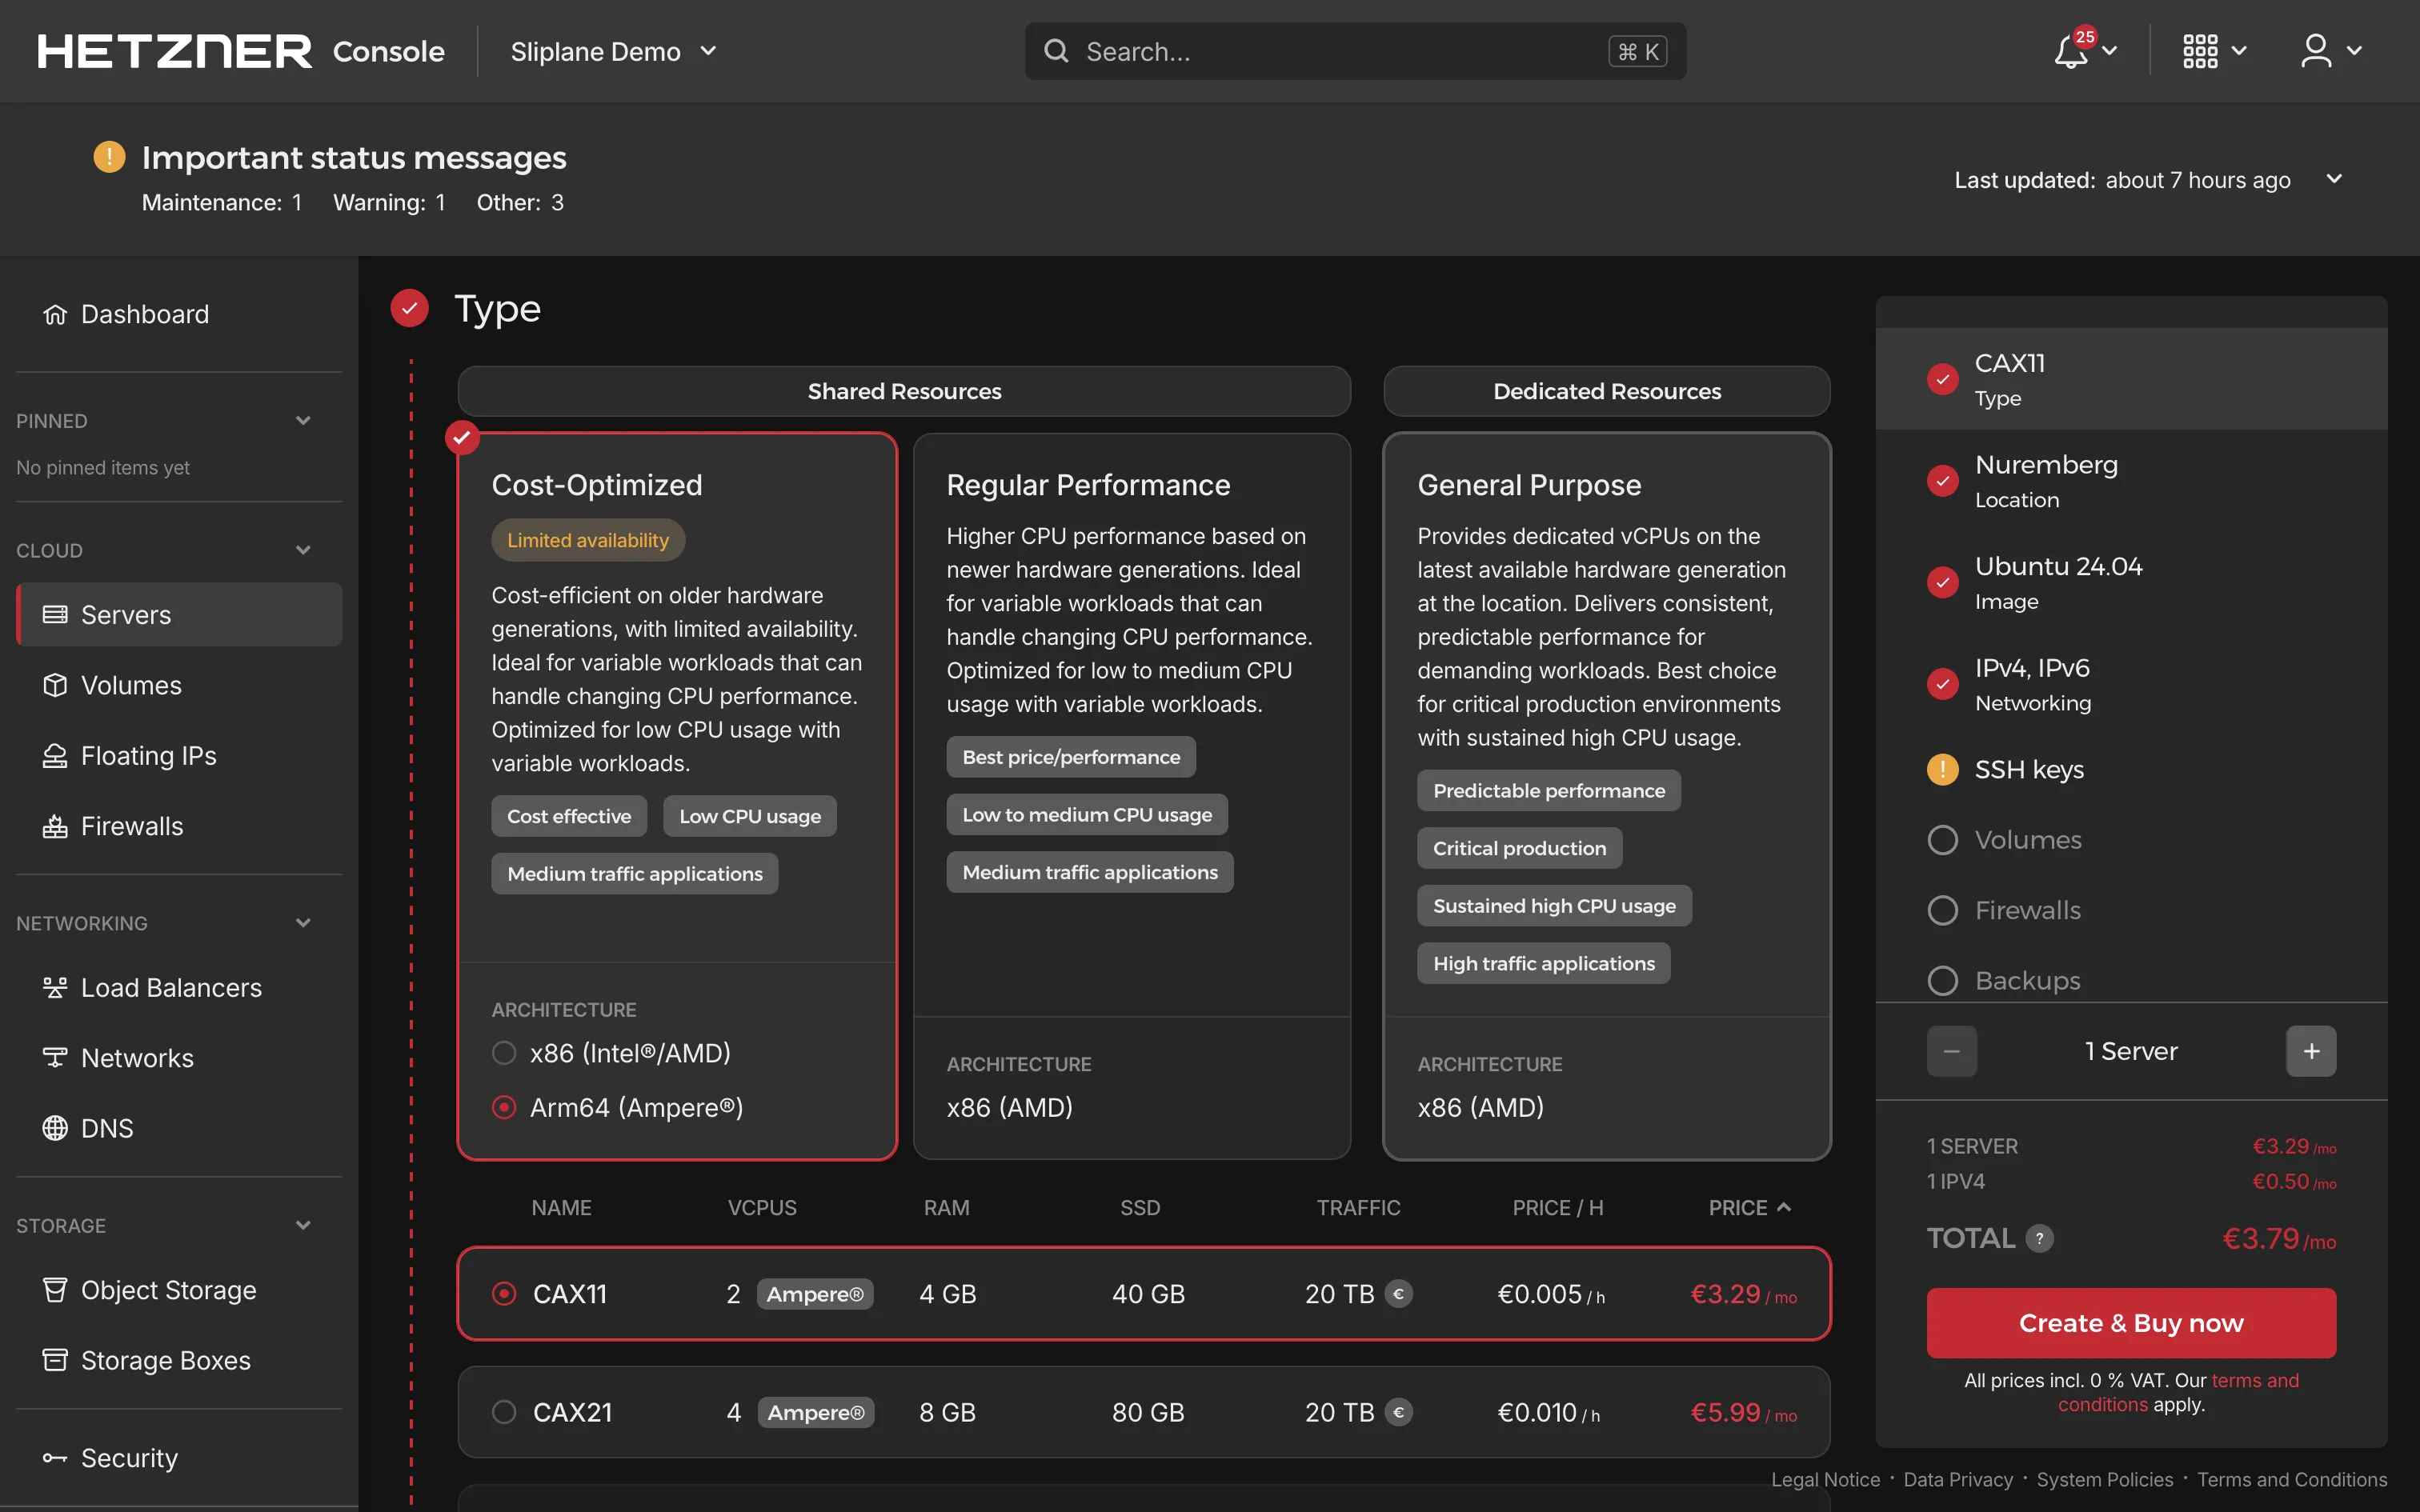The height and width of the screenshot is (1512, 2420).
Task: Select the x86 (Intel/AMD) architecture radio
Action: [x=504, y=1053]
